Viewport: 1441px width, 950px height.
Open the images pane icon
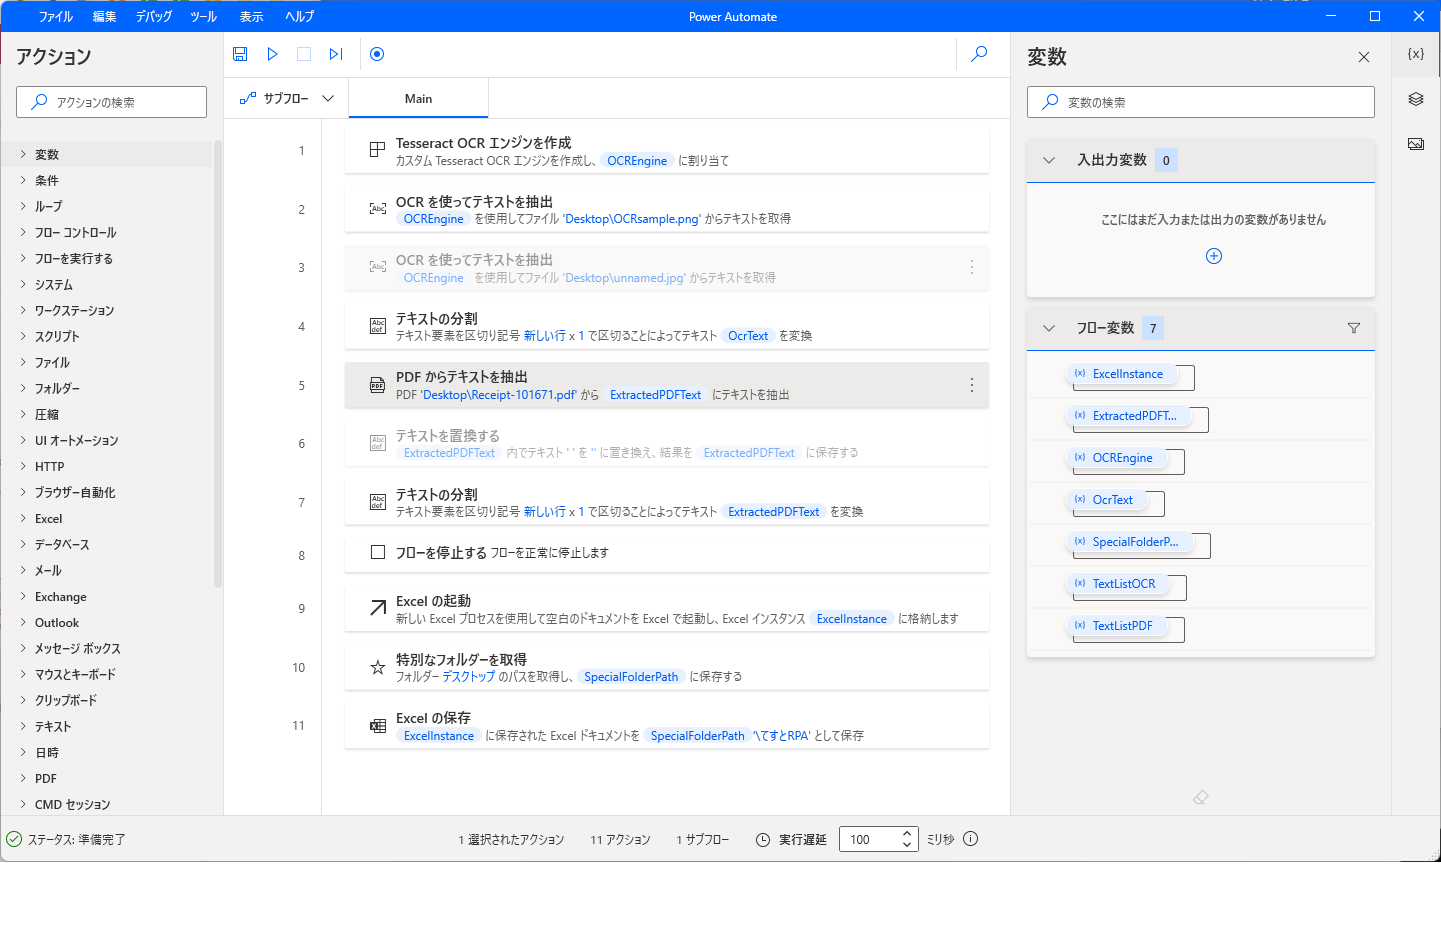click(x=1416, y=144)
